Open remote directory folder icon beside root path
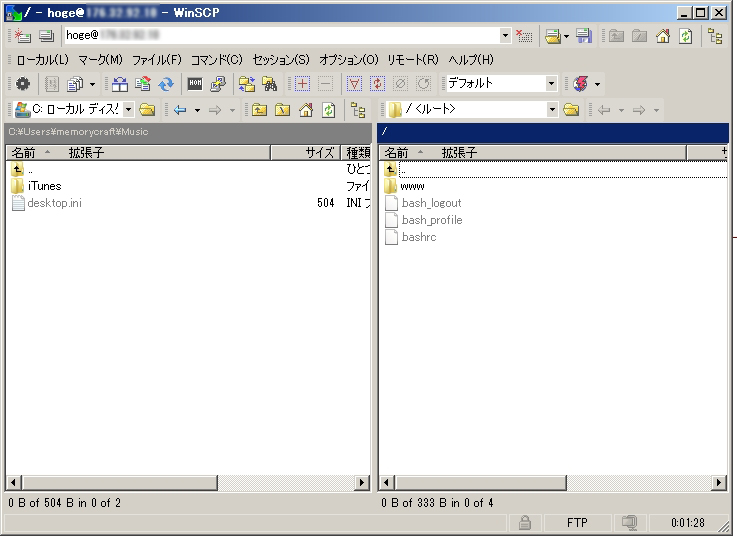This screenshot has width=737, height=538. click(x=571, y=110)
